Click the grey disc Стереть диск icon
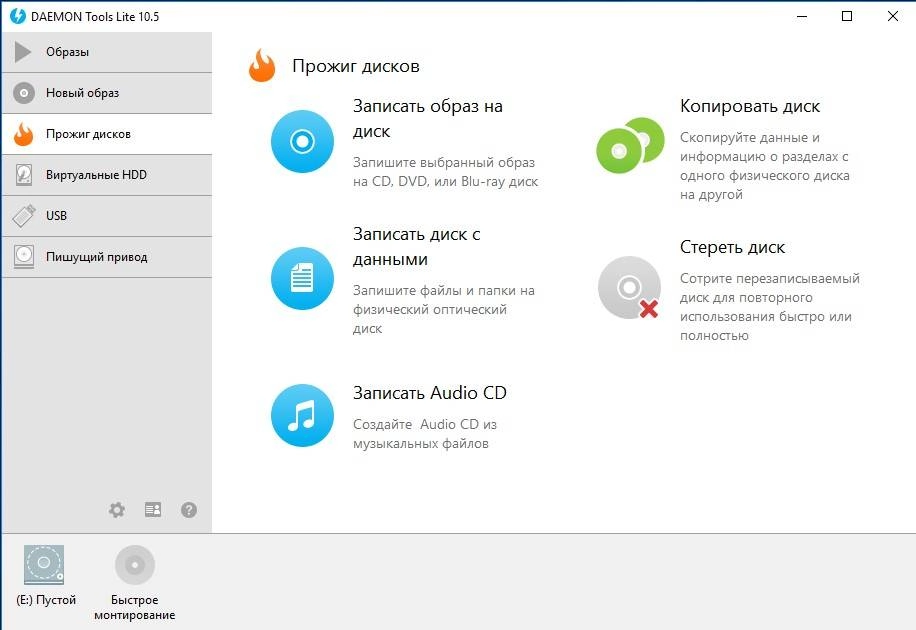The width and height of the screenshot is (916, 630). click(629, 288)
